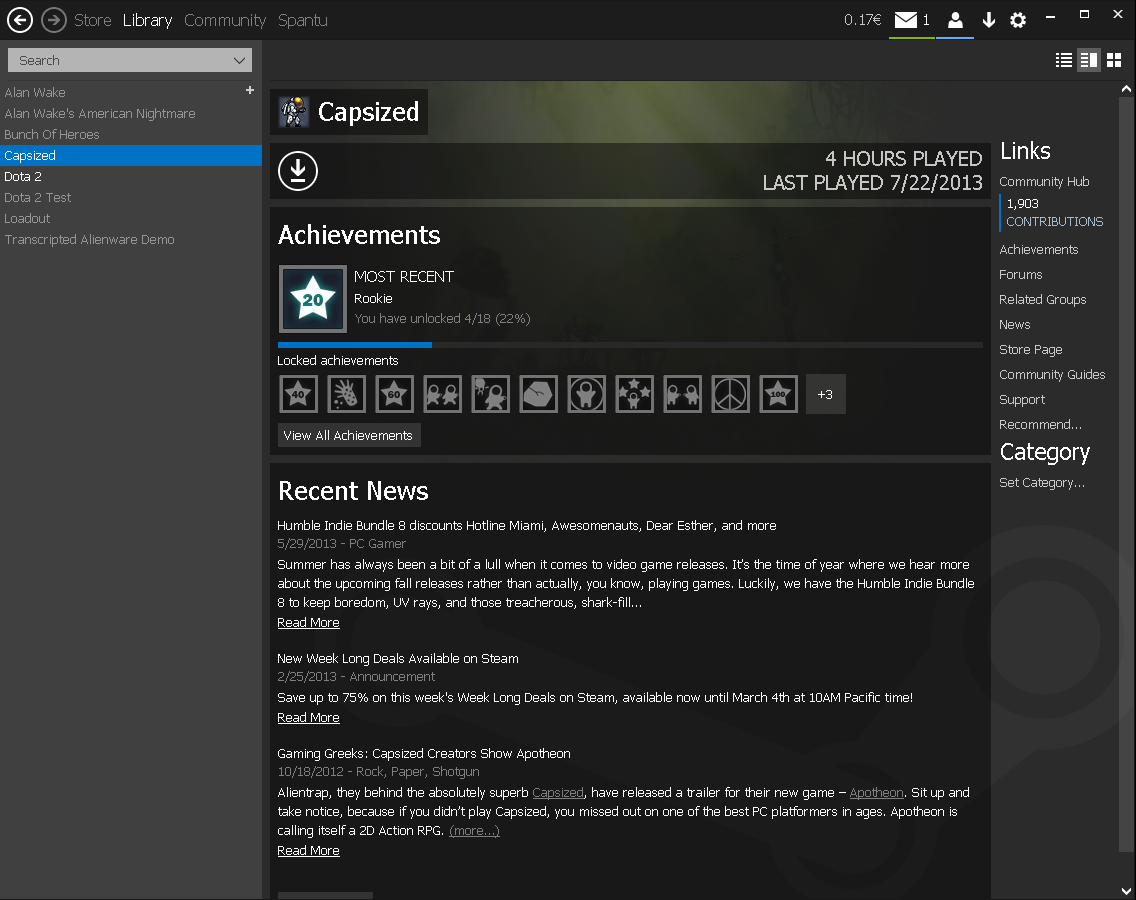This screenshot has width=1136, height=900.
Task: Click the scrollbar down arrow
Action: click(x=1126, y=891)
